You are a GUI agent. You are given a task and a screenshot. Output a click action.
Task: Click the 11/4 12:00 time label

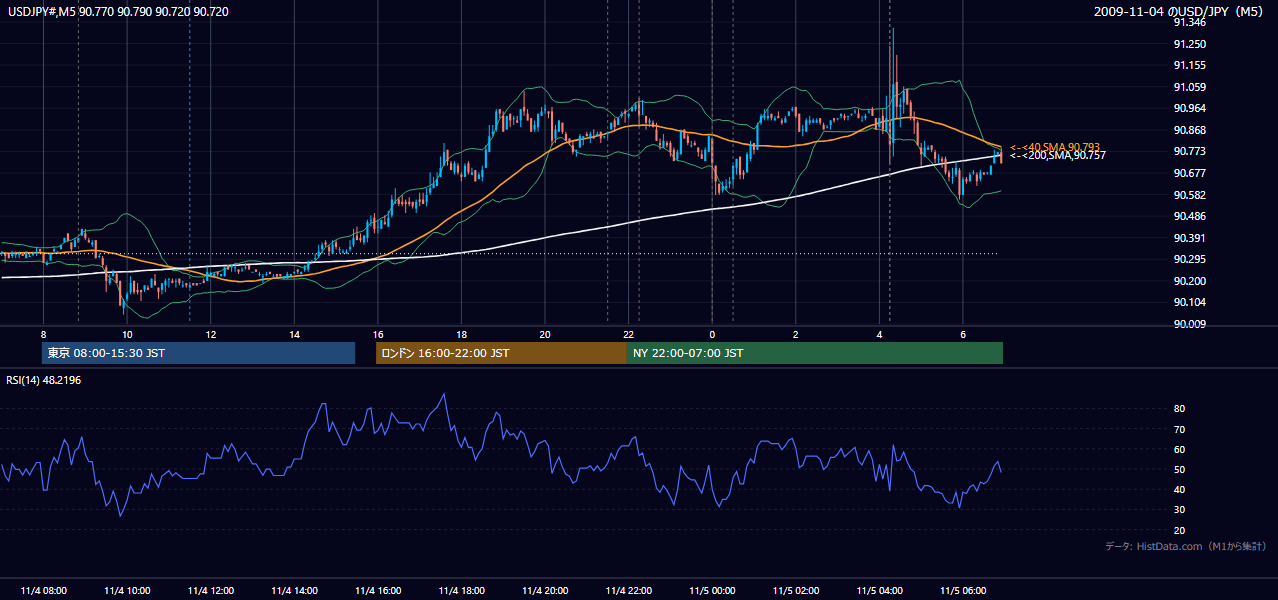[x=211, y=591]
